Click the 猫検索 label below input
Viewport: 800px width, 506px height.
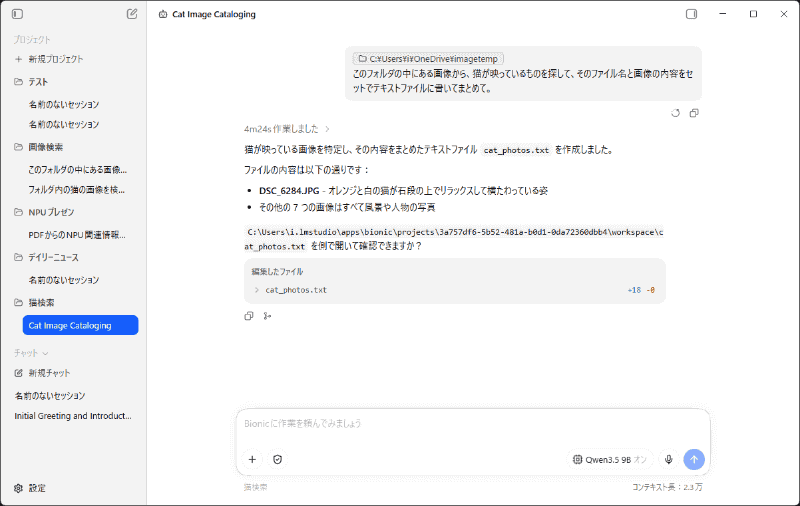(256, 487)
